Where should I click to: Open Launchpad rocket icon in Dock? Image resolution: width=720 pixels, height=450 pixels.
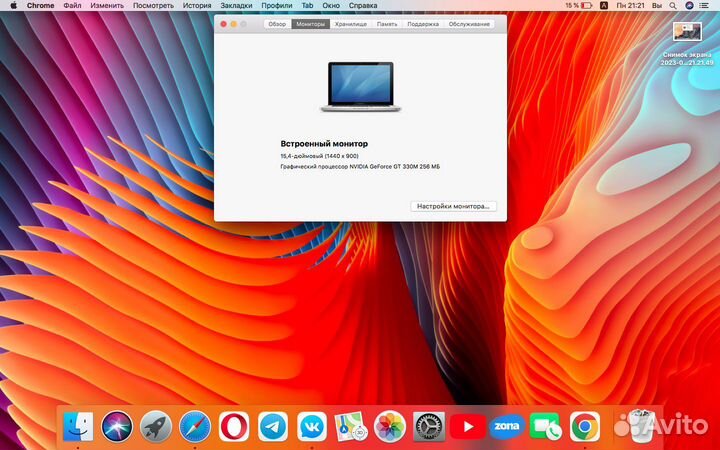156,426
